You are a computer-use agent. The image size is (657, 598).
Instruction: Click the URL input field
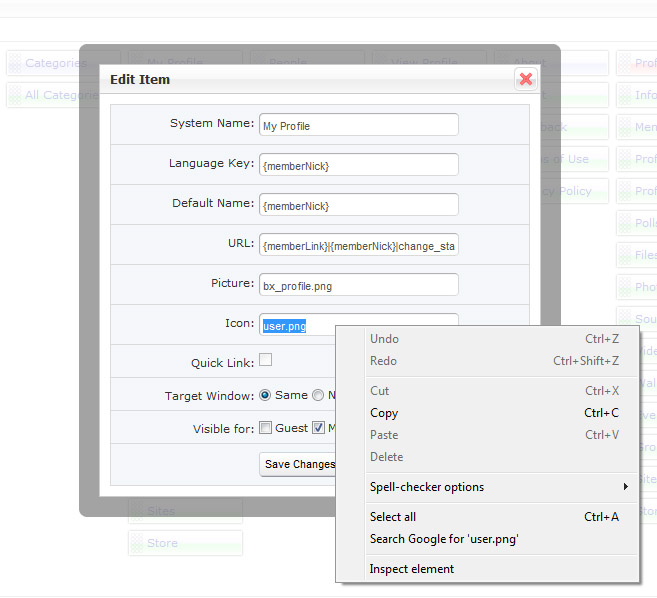(x=358, y=245)
